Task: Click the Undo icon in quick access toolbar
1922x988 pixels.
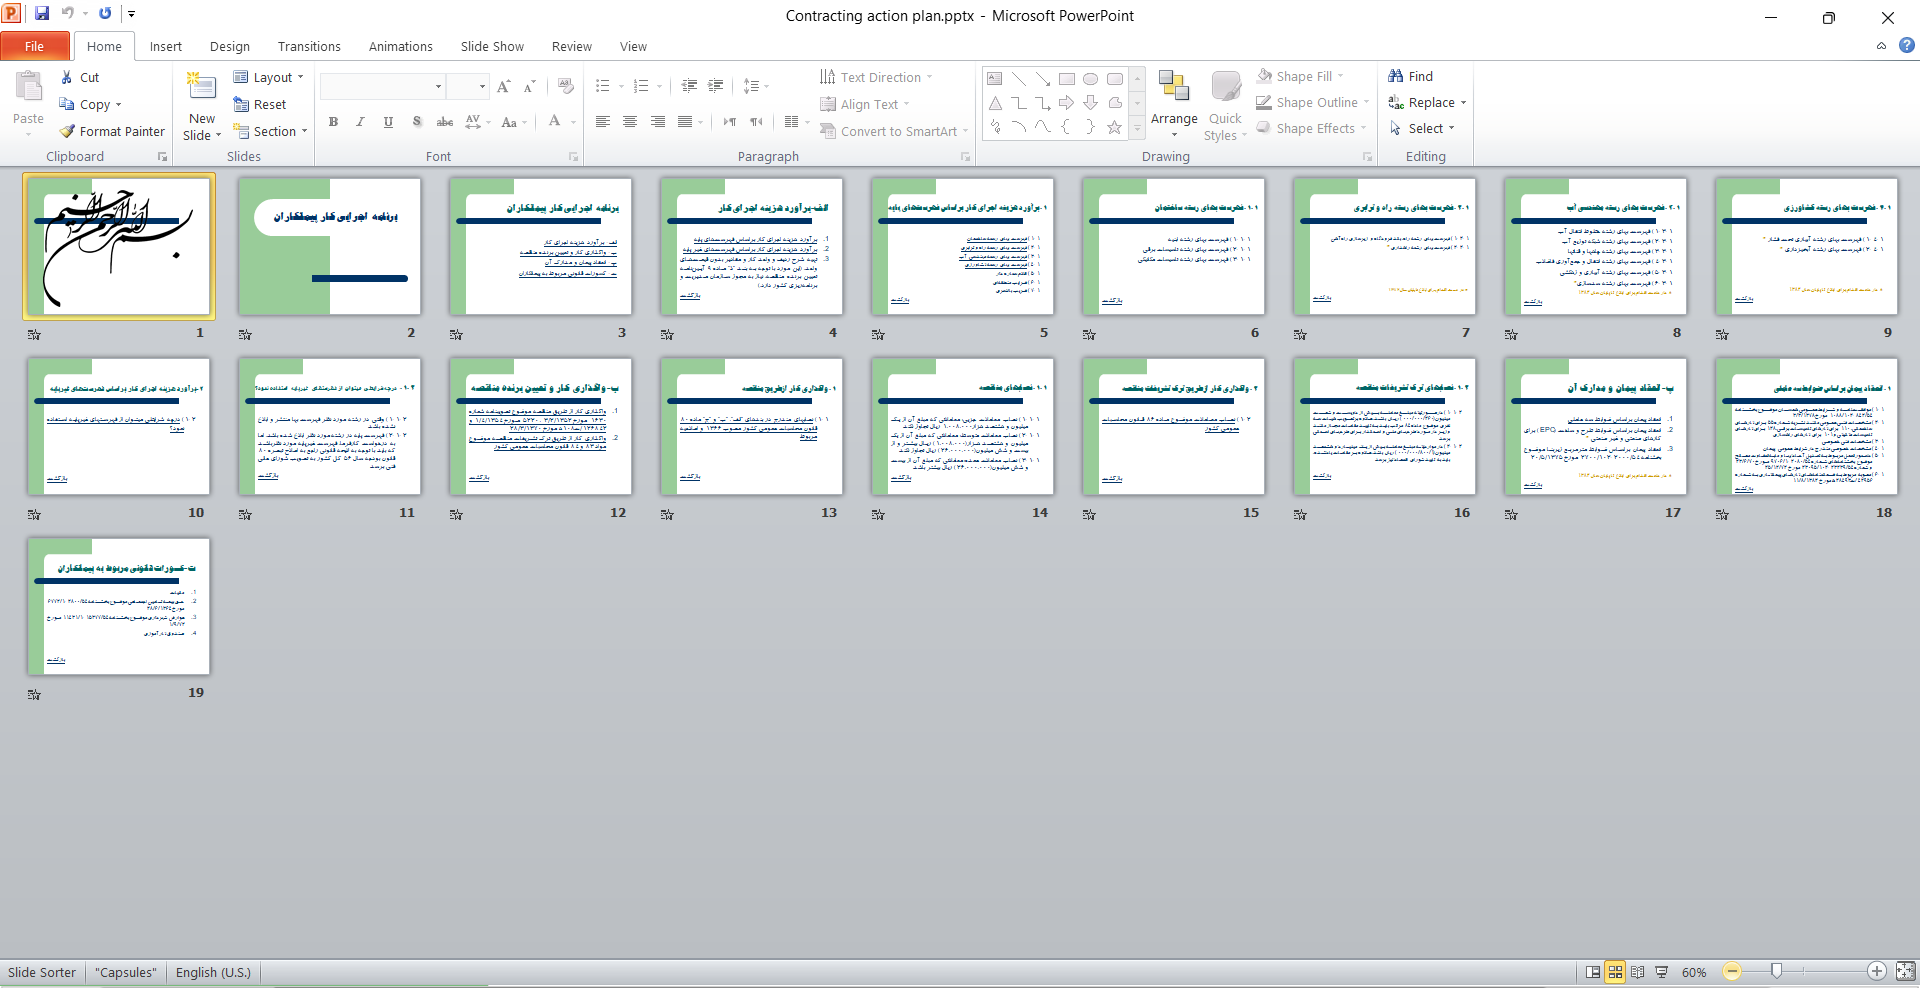Action: pos(68,14)
